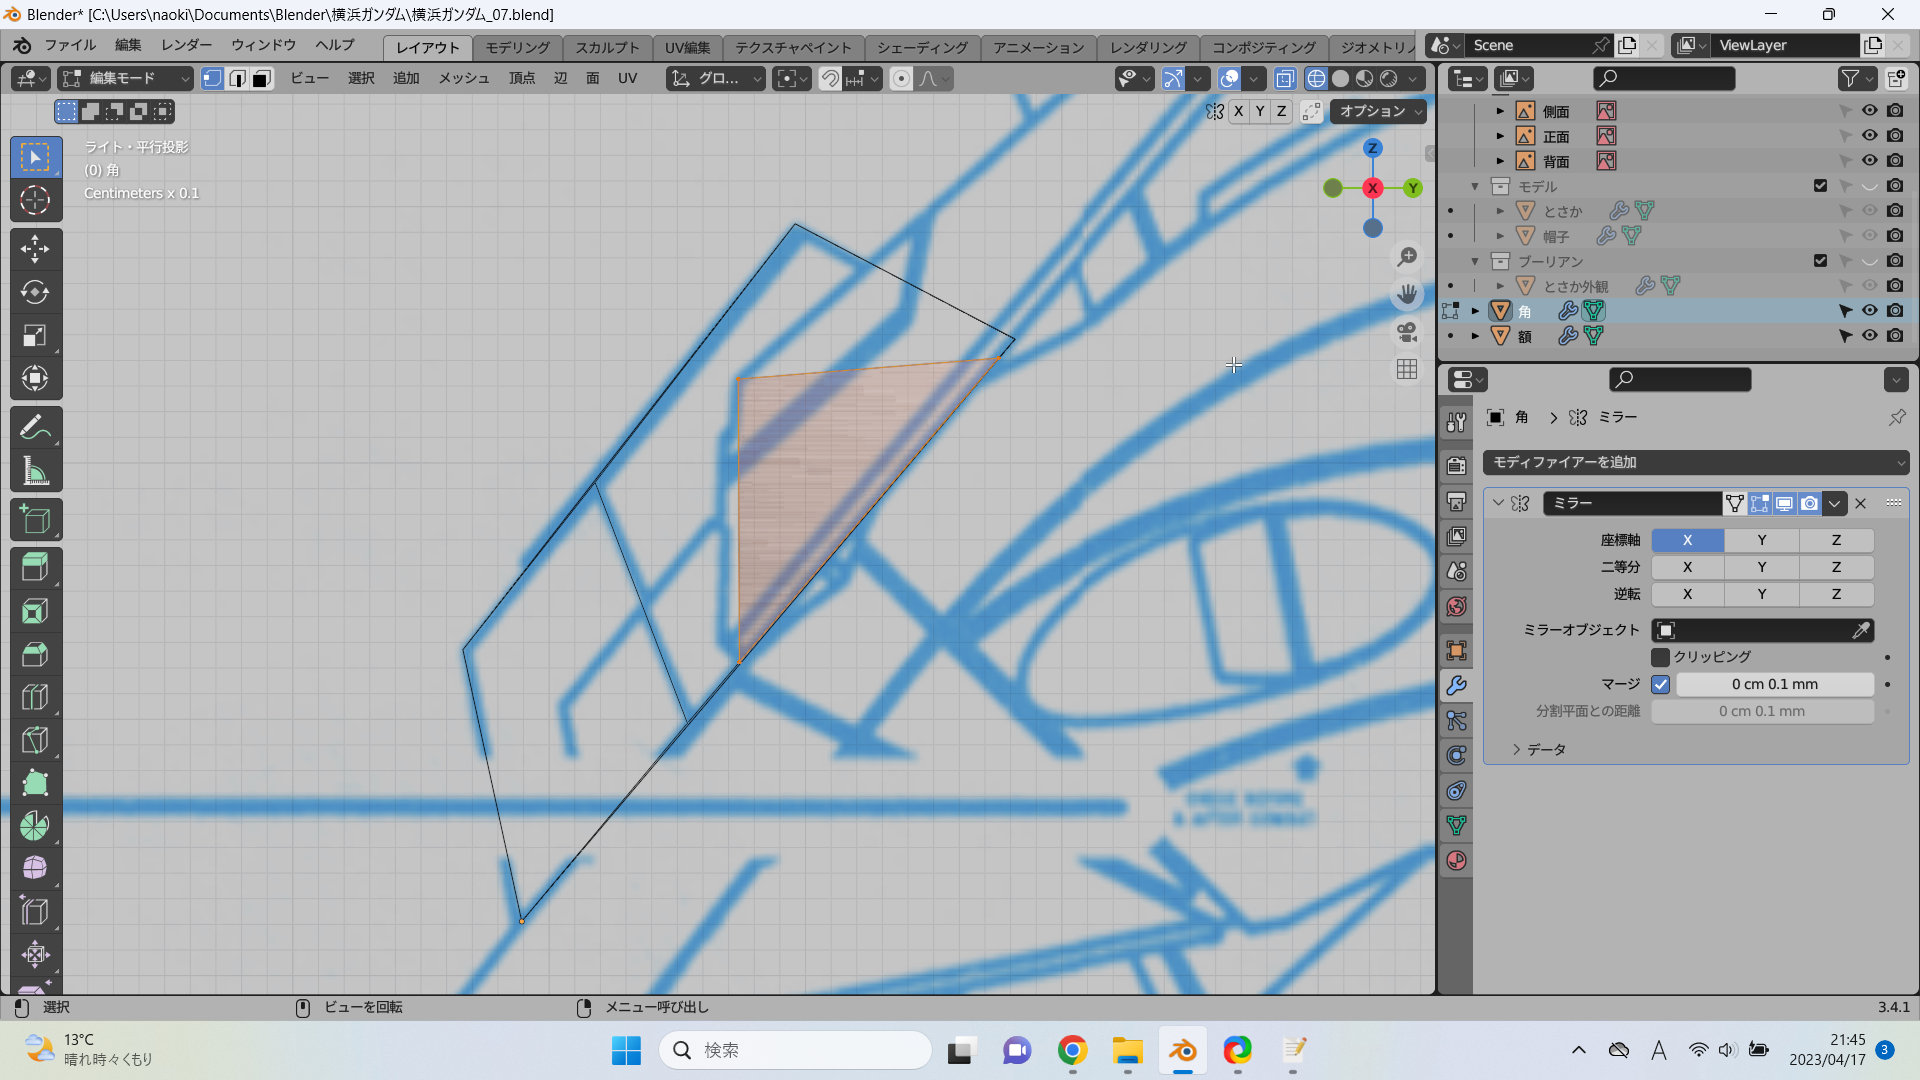Select the Move tool in toolbar
Screen dimensions: 1920x1080
click(x=35, y=249)
